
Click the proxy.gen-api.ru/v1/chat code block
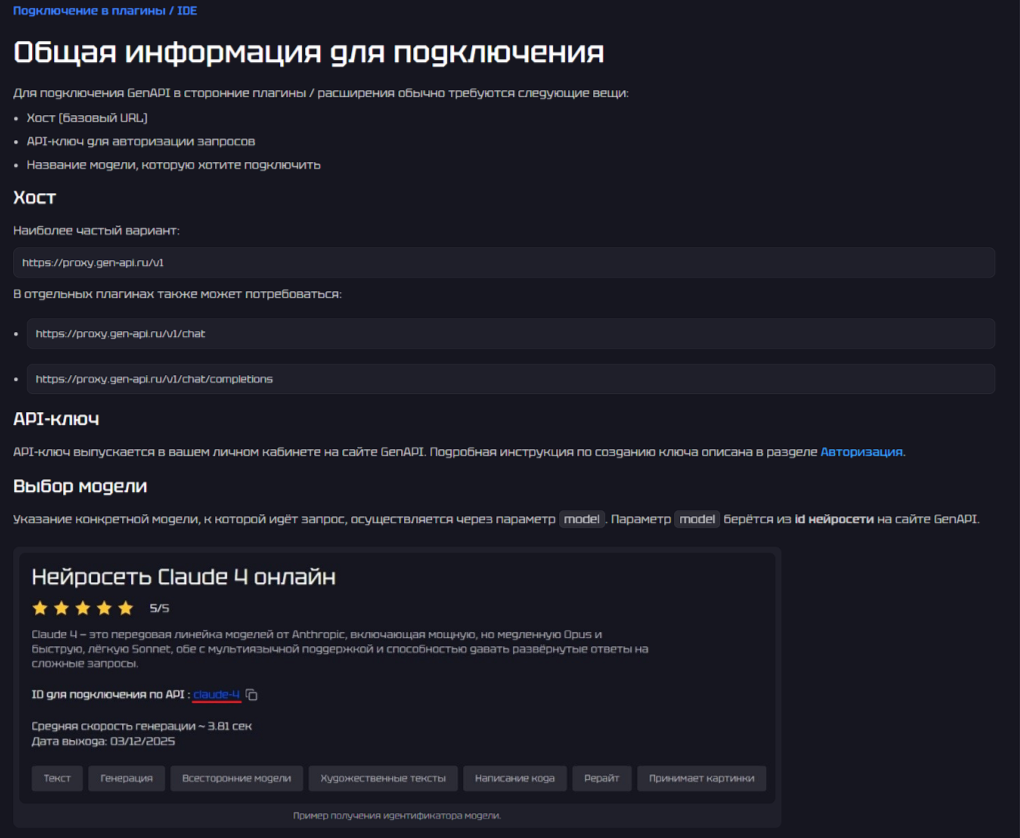[x=510, y=334]
